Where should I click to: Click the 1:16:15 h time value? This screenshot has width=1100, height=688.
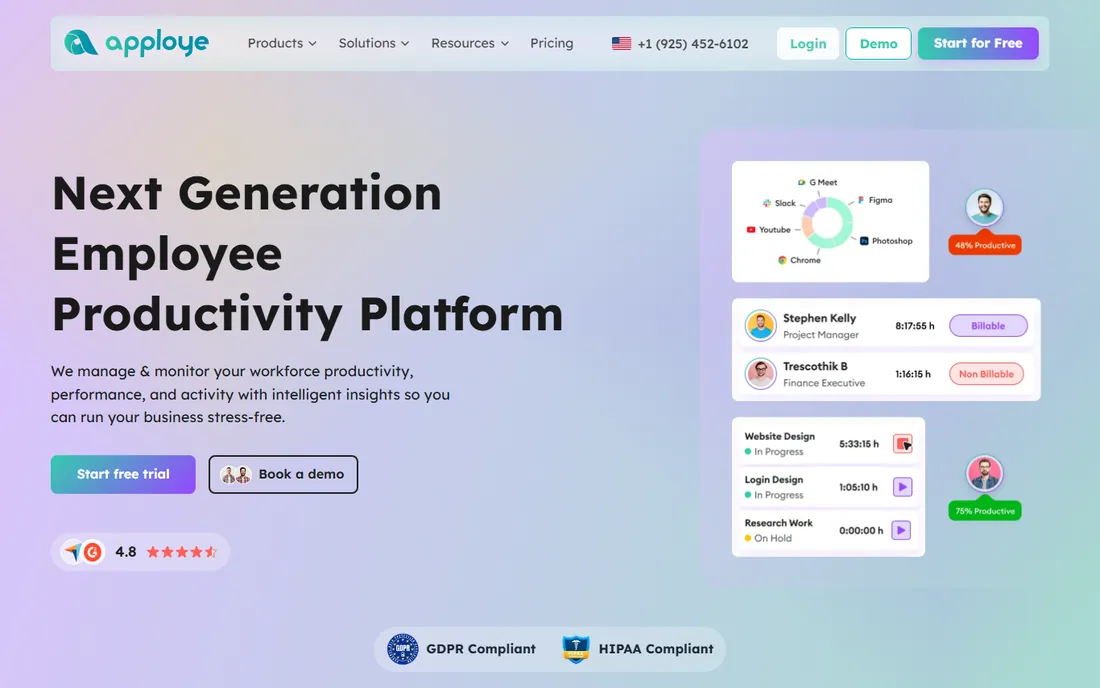(x=913, y=374)
